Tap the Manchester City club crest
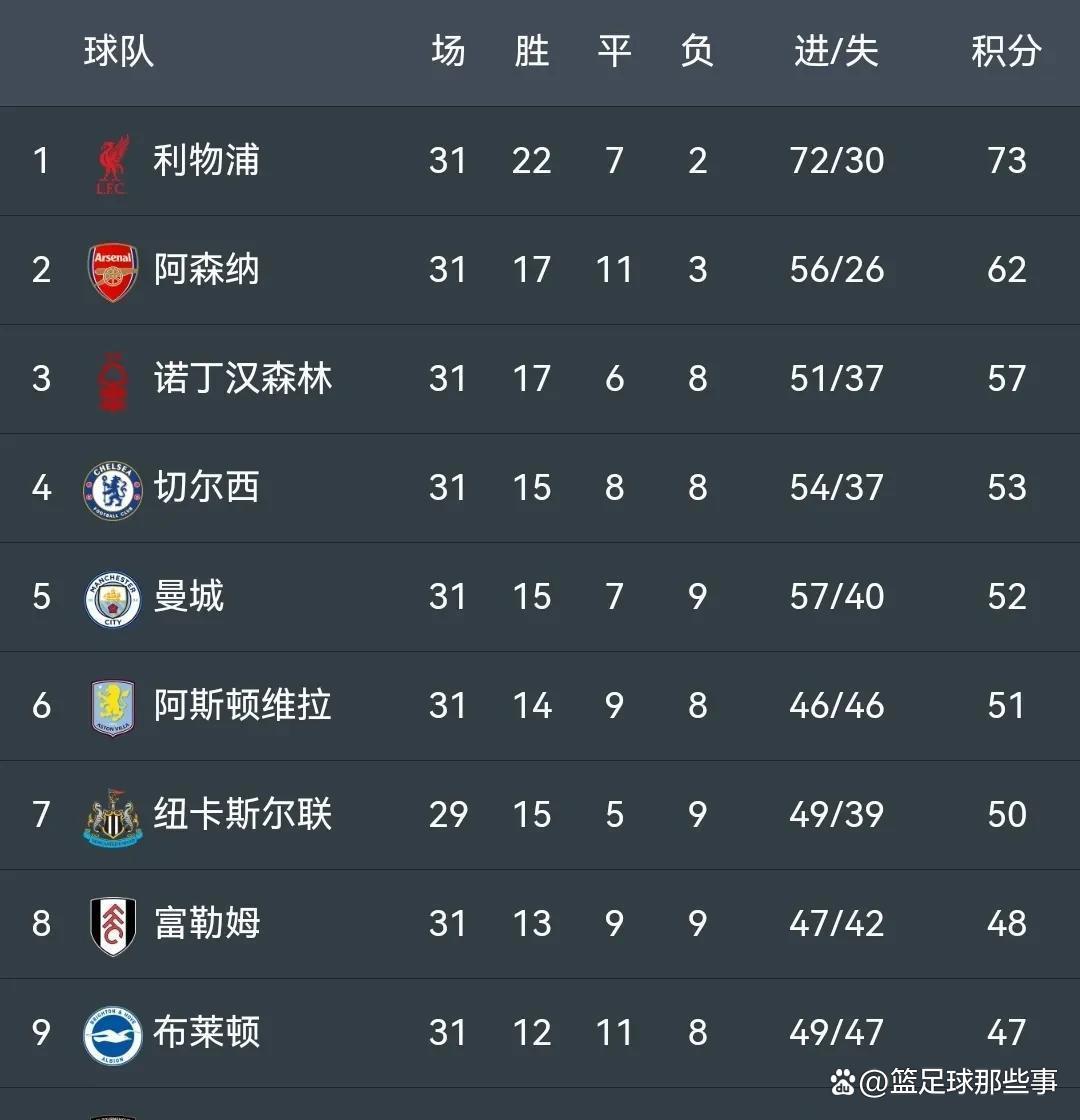This screenshot has height=1120, width=1080. (113, 599)
